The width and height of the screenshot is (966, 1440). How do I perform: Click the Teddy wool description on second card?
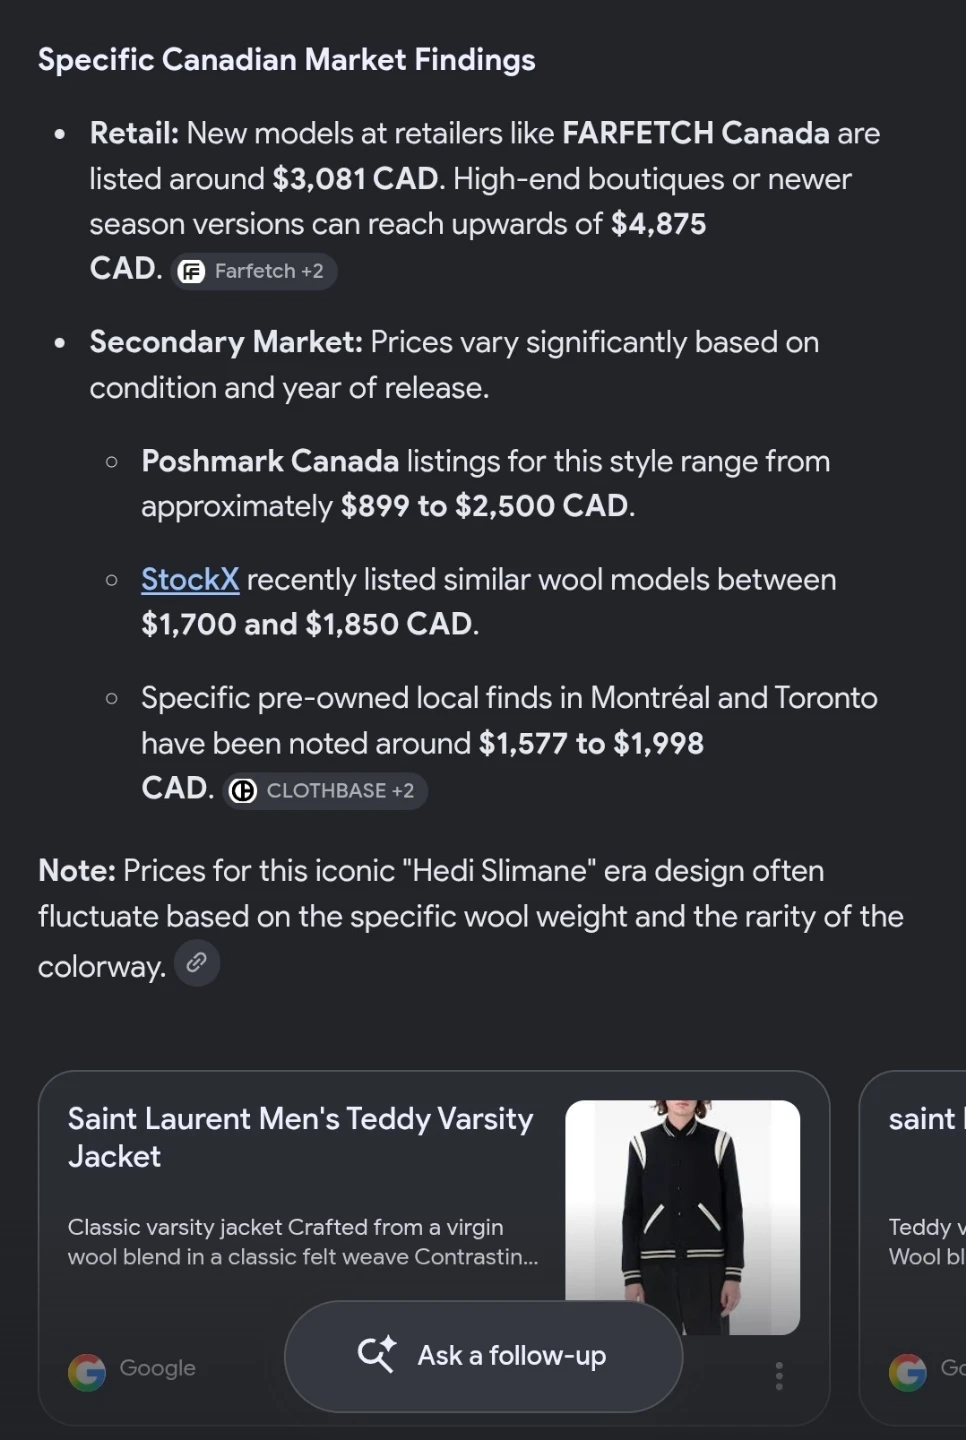(927, 1242)
